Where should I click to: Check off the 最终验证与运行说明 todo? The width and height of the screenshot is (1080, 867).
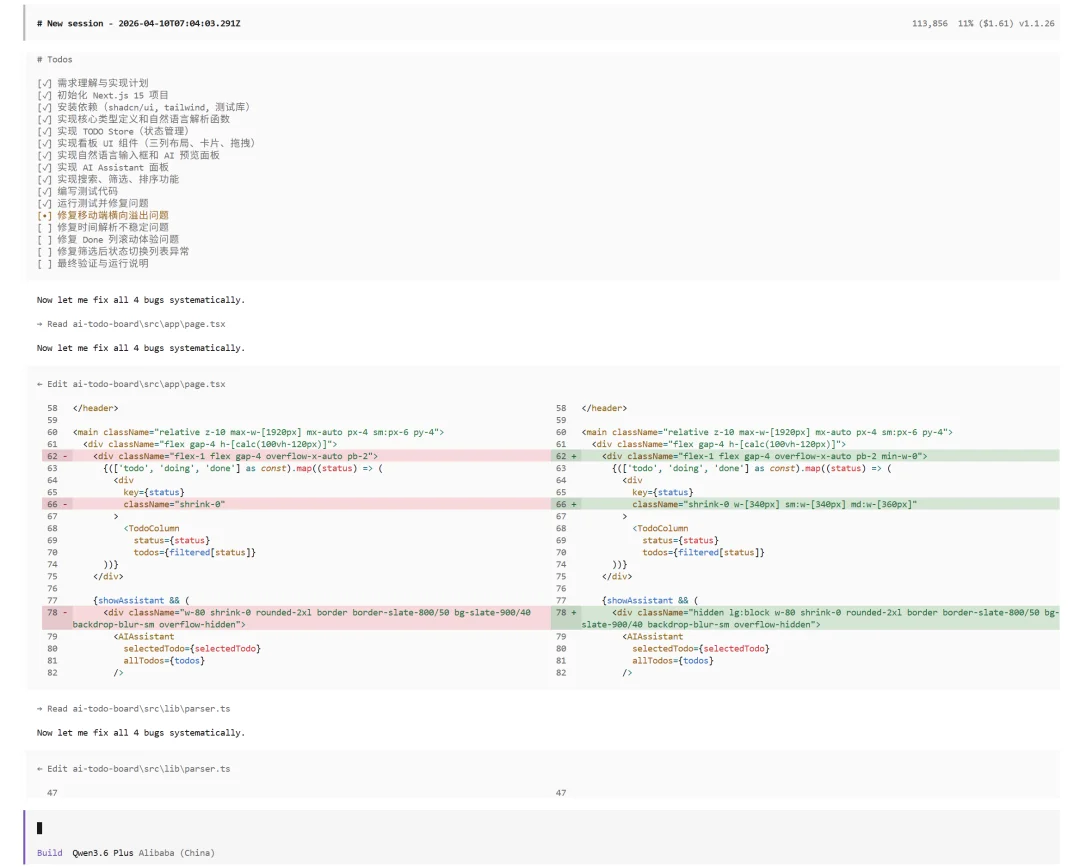(42, 263)
